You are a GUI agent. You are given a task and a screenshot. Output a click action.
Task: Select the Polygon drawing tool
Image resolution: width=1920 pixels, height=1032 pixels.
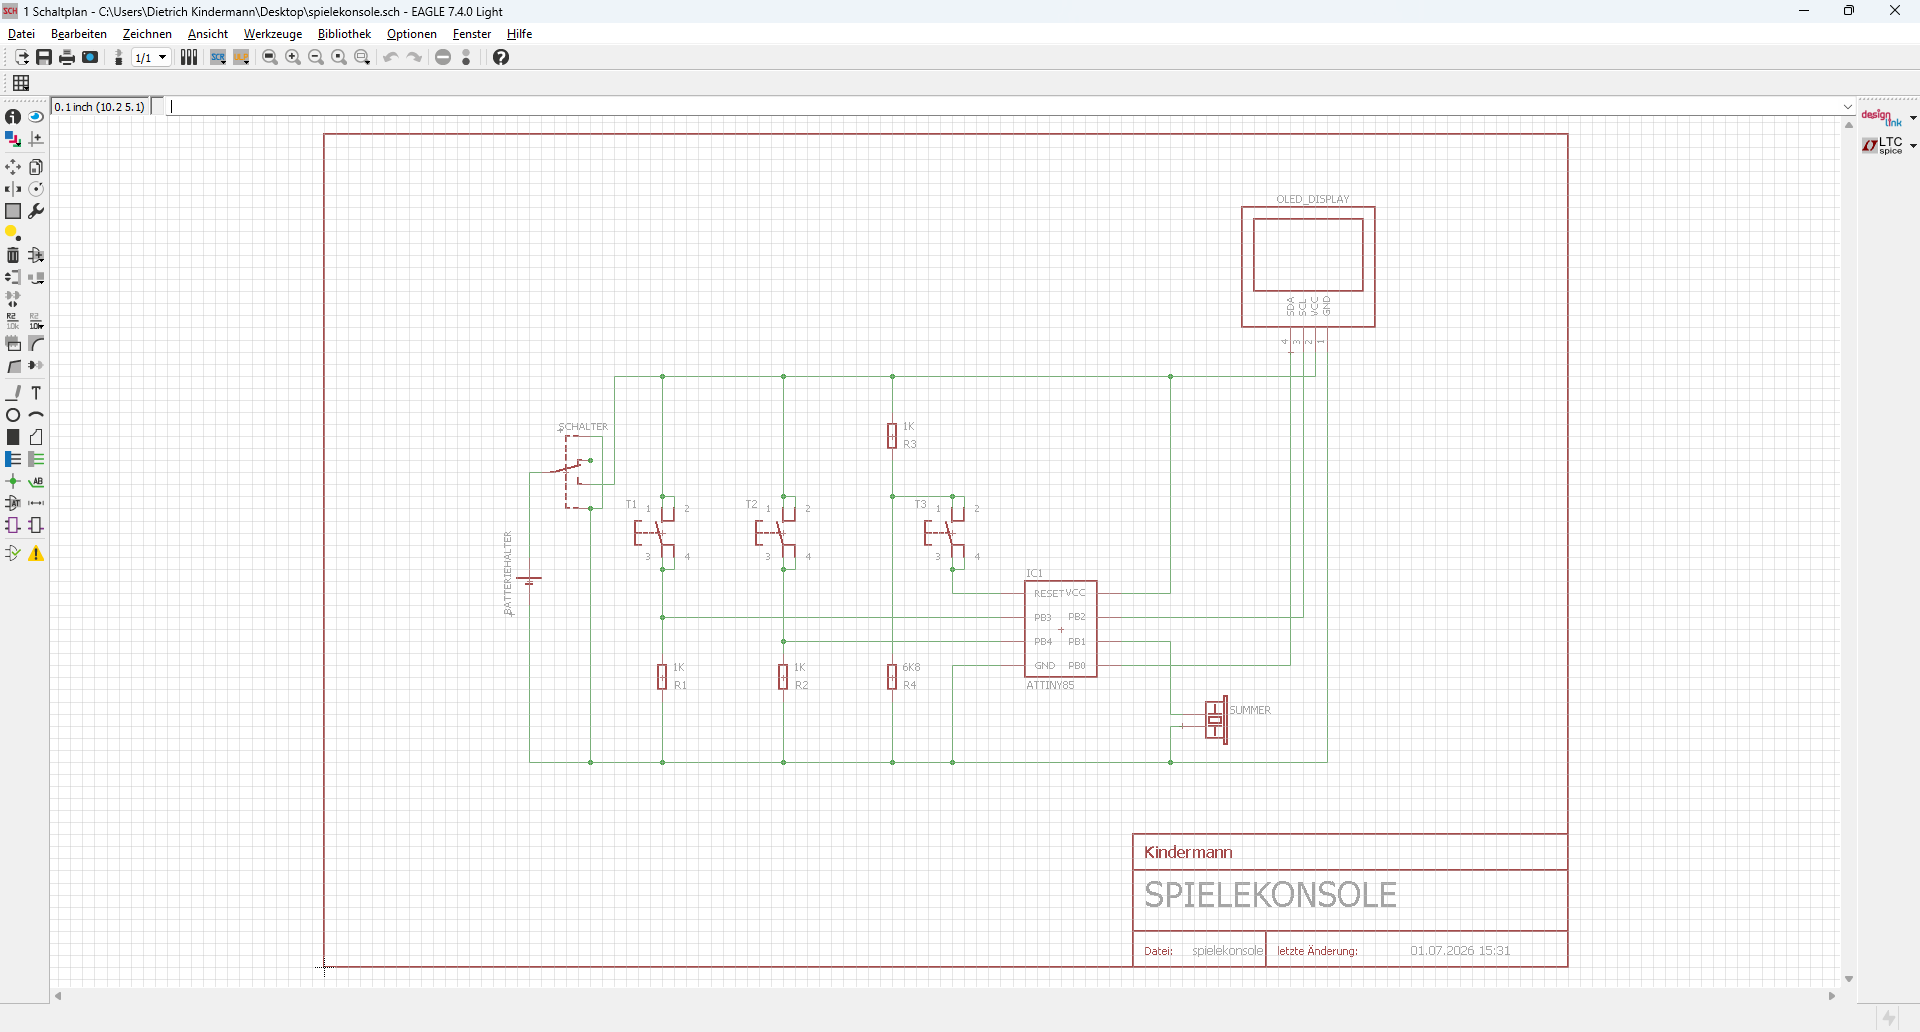tap(36, 437)
